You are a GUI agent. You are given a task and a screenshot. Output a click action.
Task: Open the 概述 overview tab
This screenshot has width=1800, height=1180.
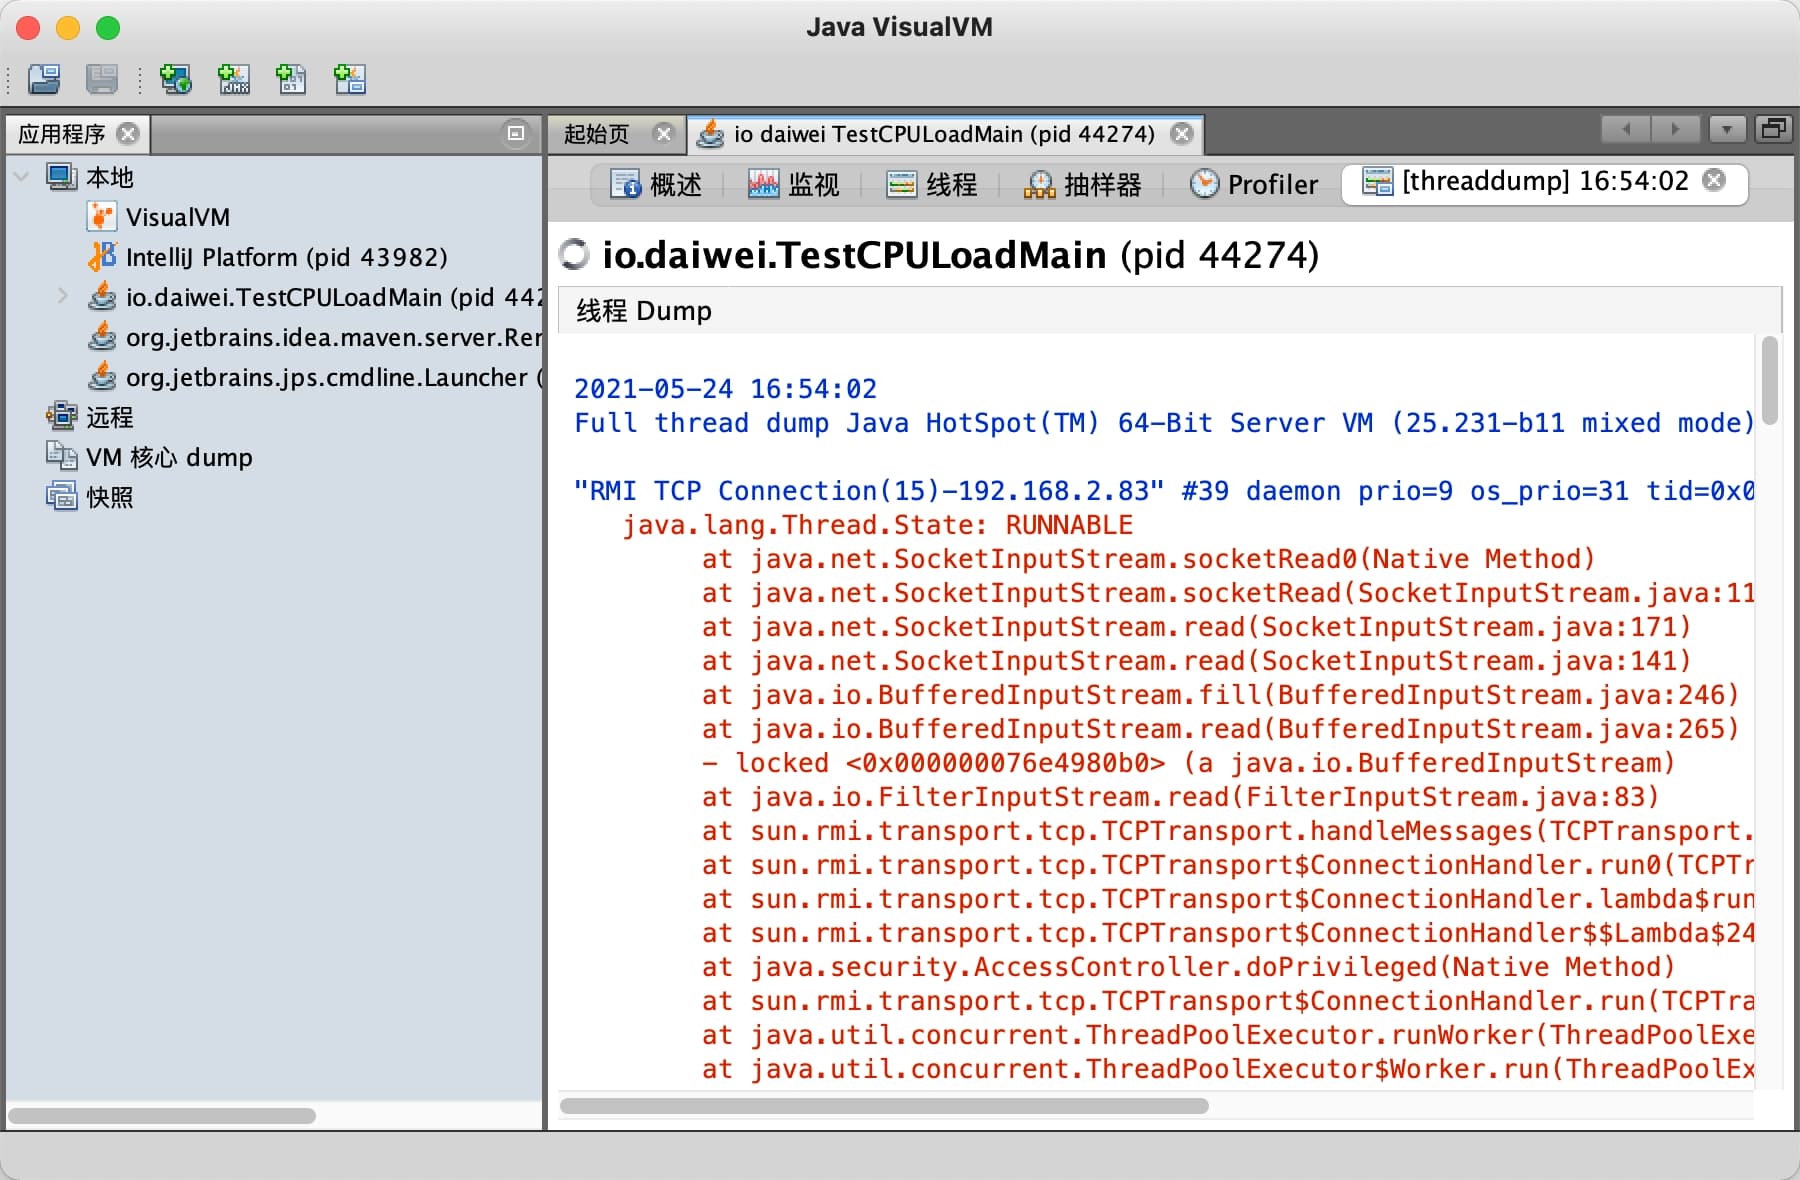[x=657, y=184]
